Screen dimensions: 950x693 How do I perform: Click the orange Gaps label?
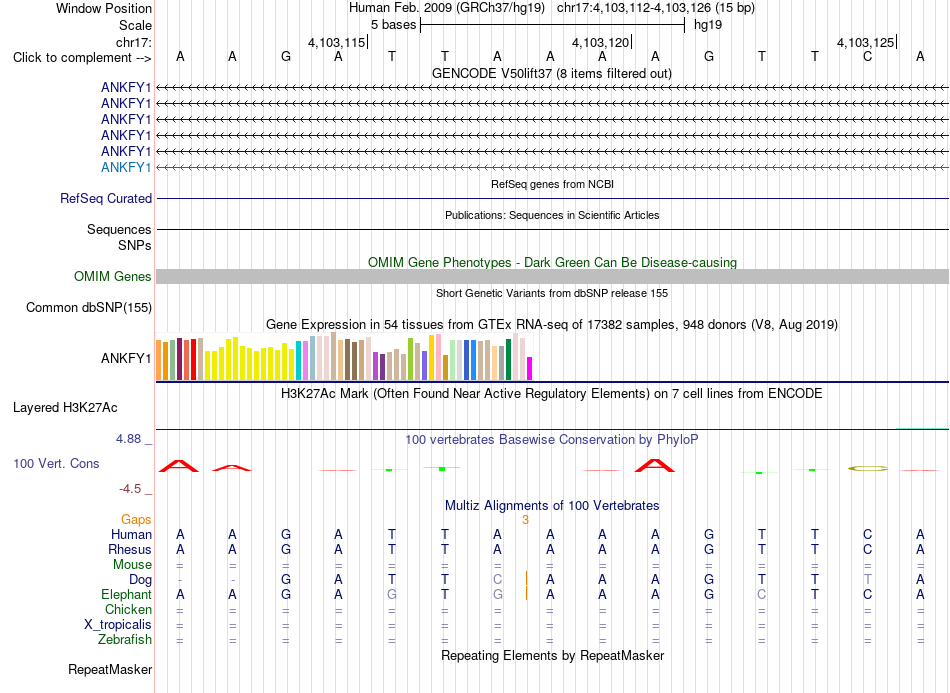[136, 520]
